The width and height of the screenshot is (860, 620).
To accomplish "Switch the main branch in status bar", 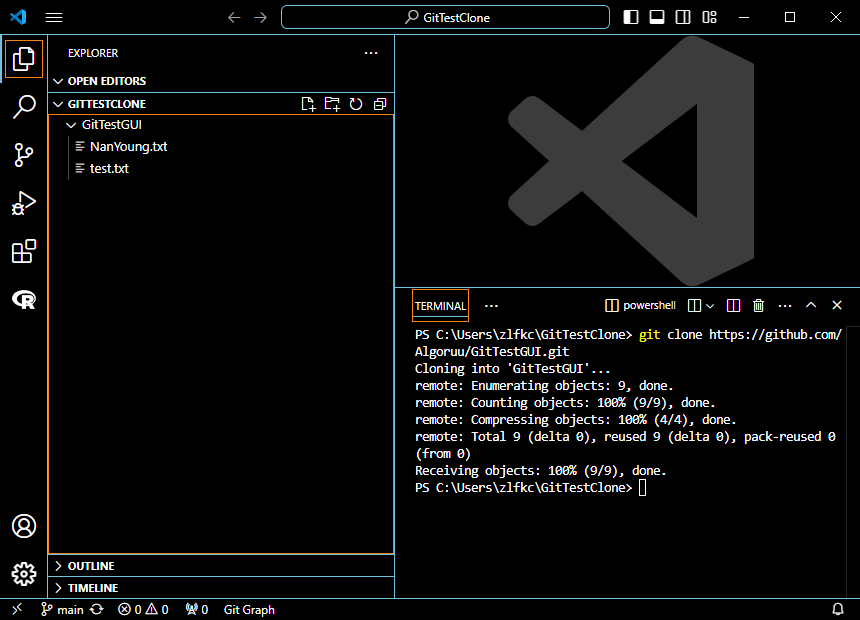I will tap(63, 610).
